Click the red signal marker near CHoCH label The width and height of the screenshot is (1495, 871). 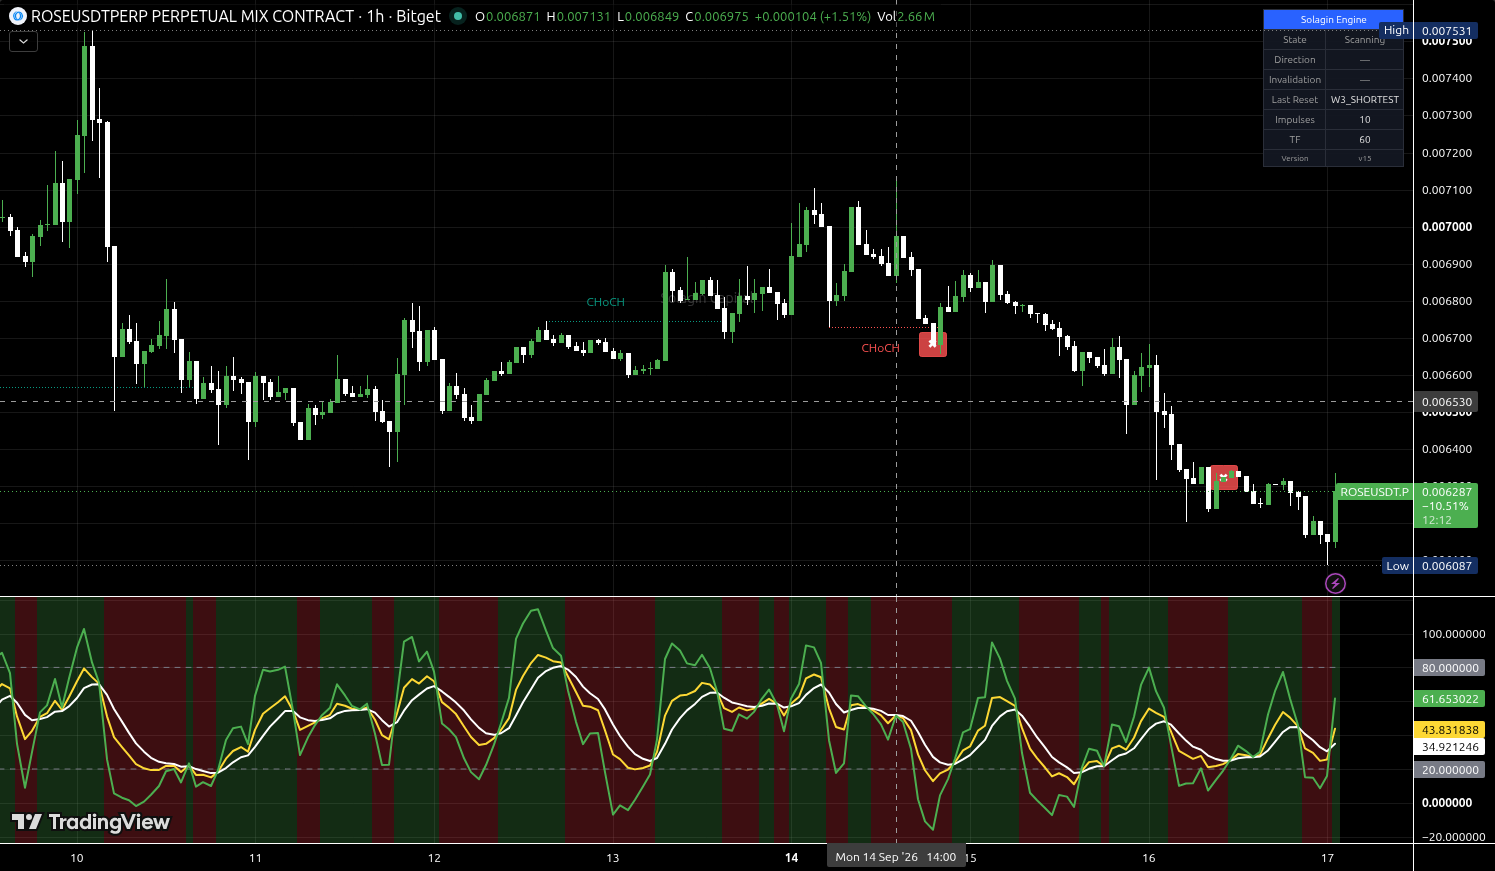click(932, 343)
